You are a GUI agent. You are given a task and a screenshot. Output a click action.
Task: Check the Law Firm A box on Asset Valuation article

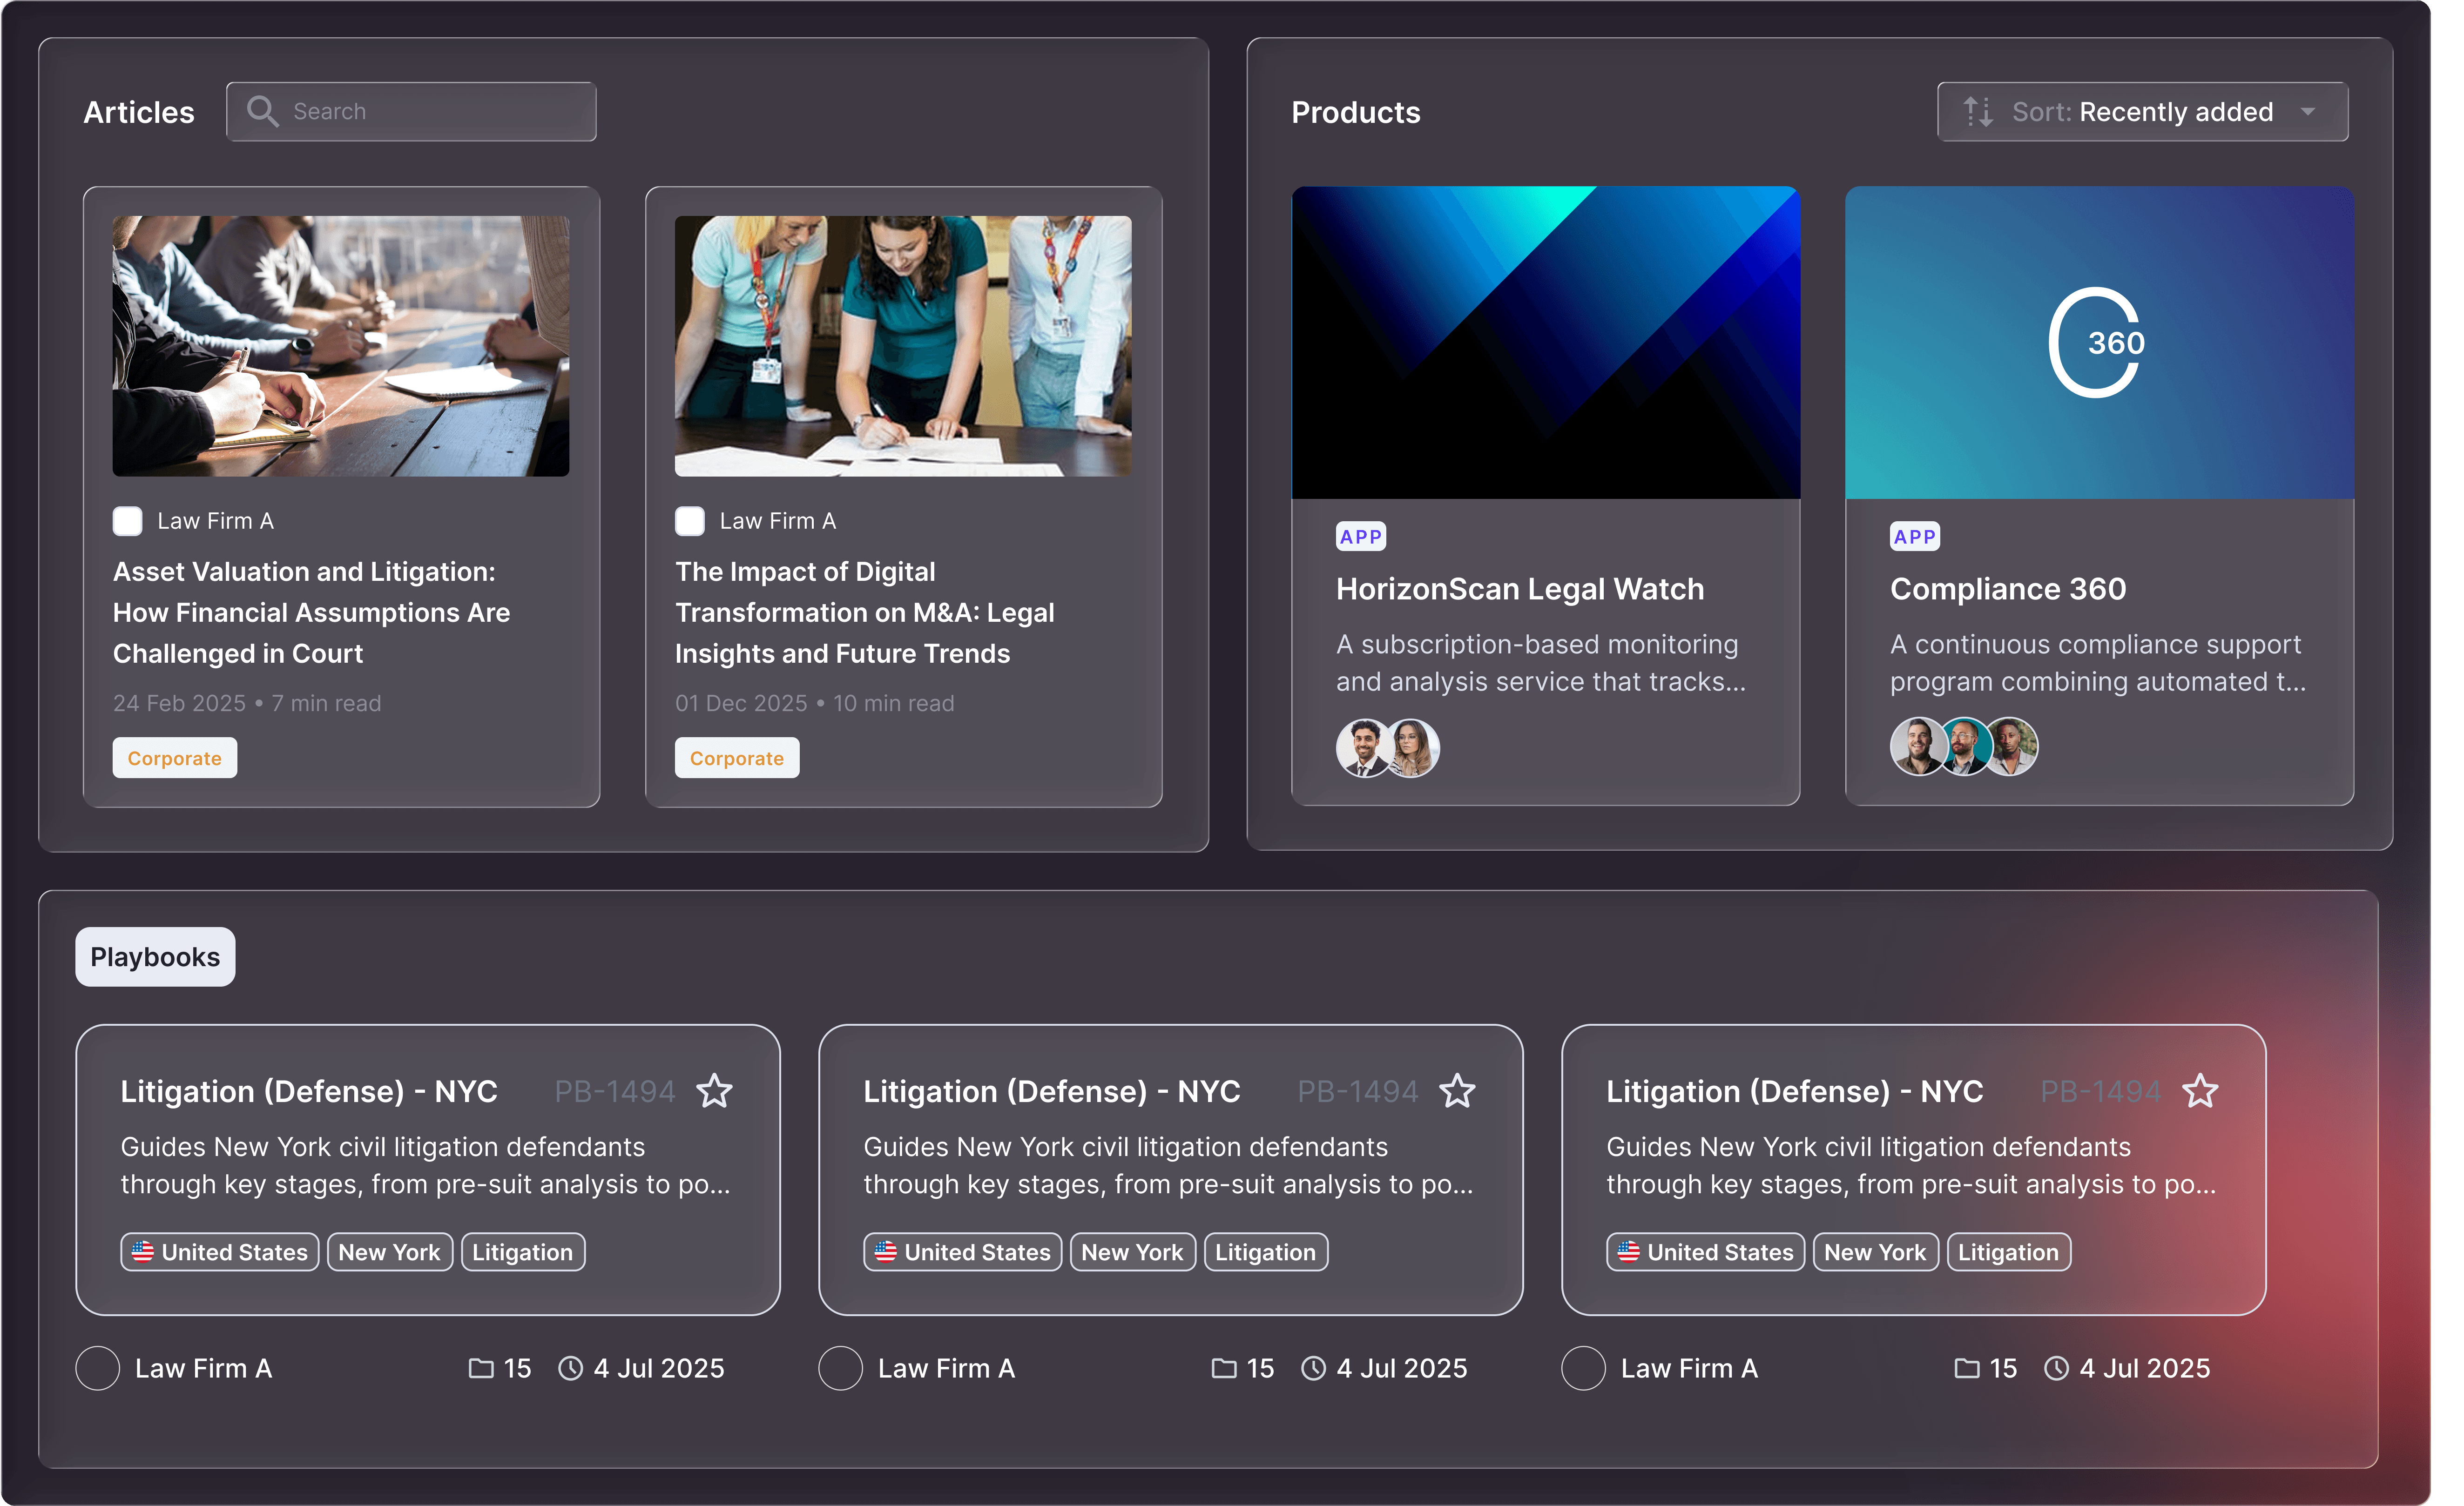pos(128,521)
